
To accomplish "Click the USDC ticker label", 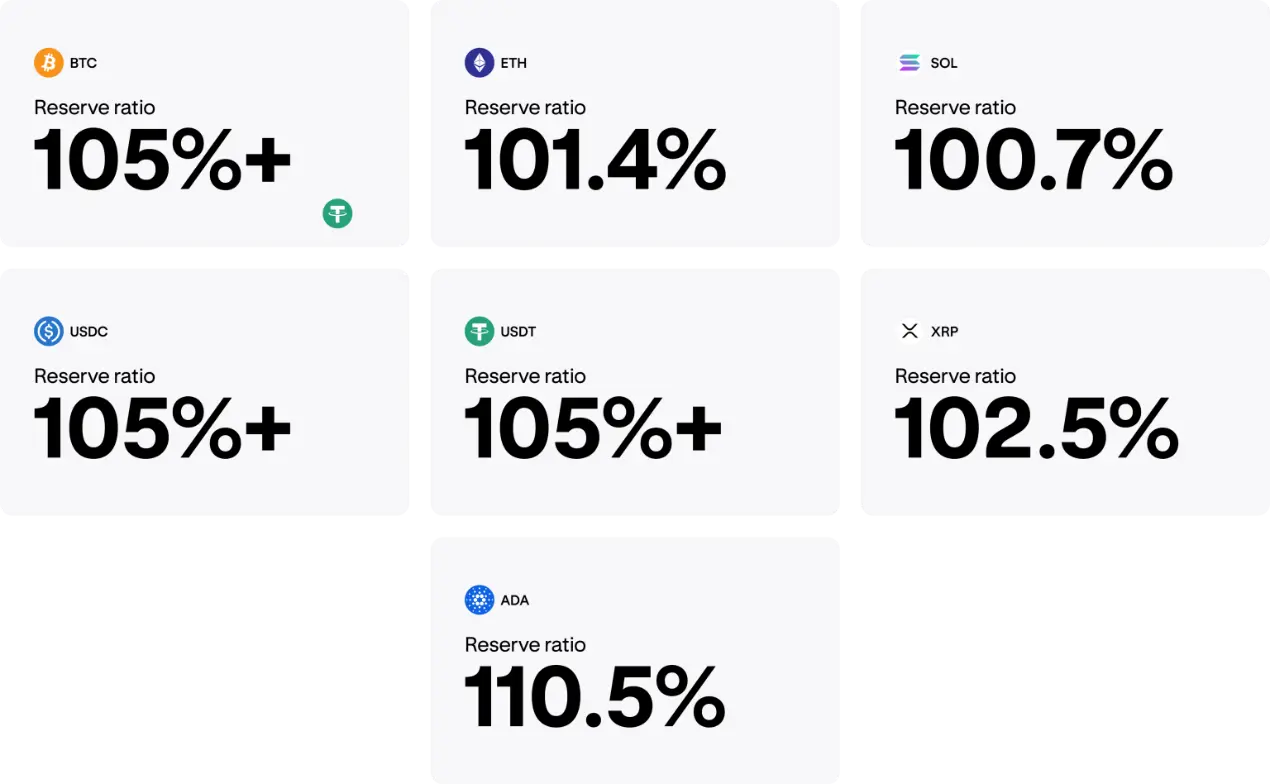I will [x=89, y=331].
